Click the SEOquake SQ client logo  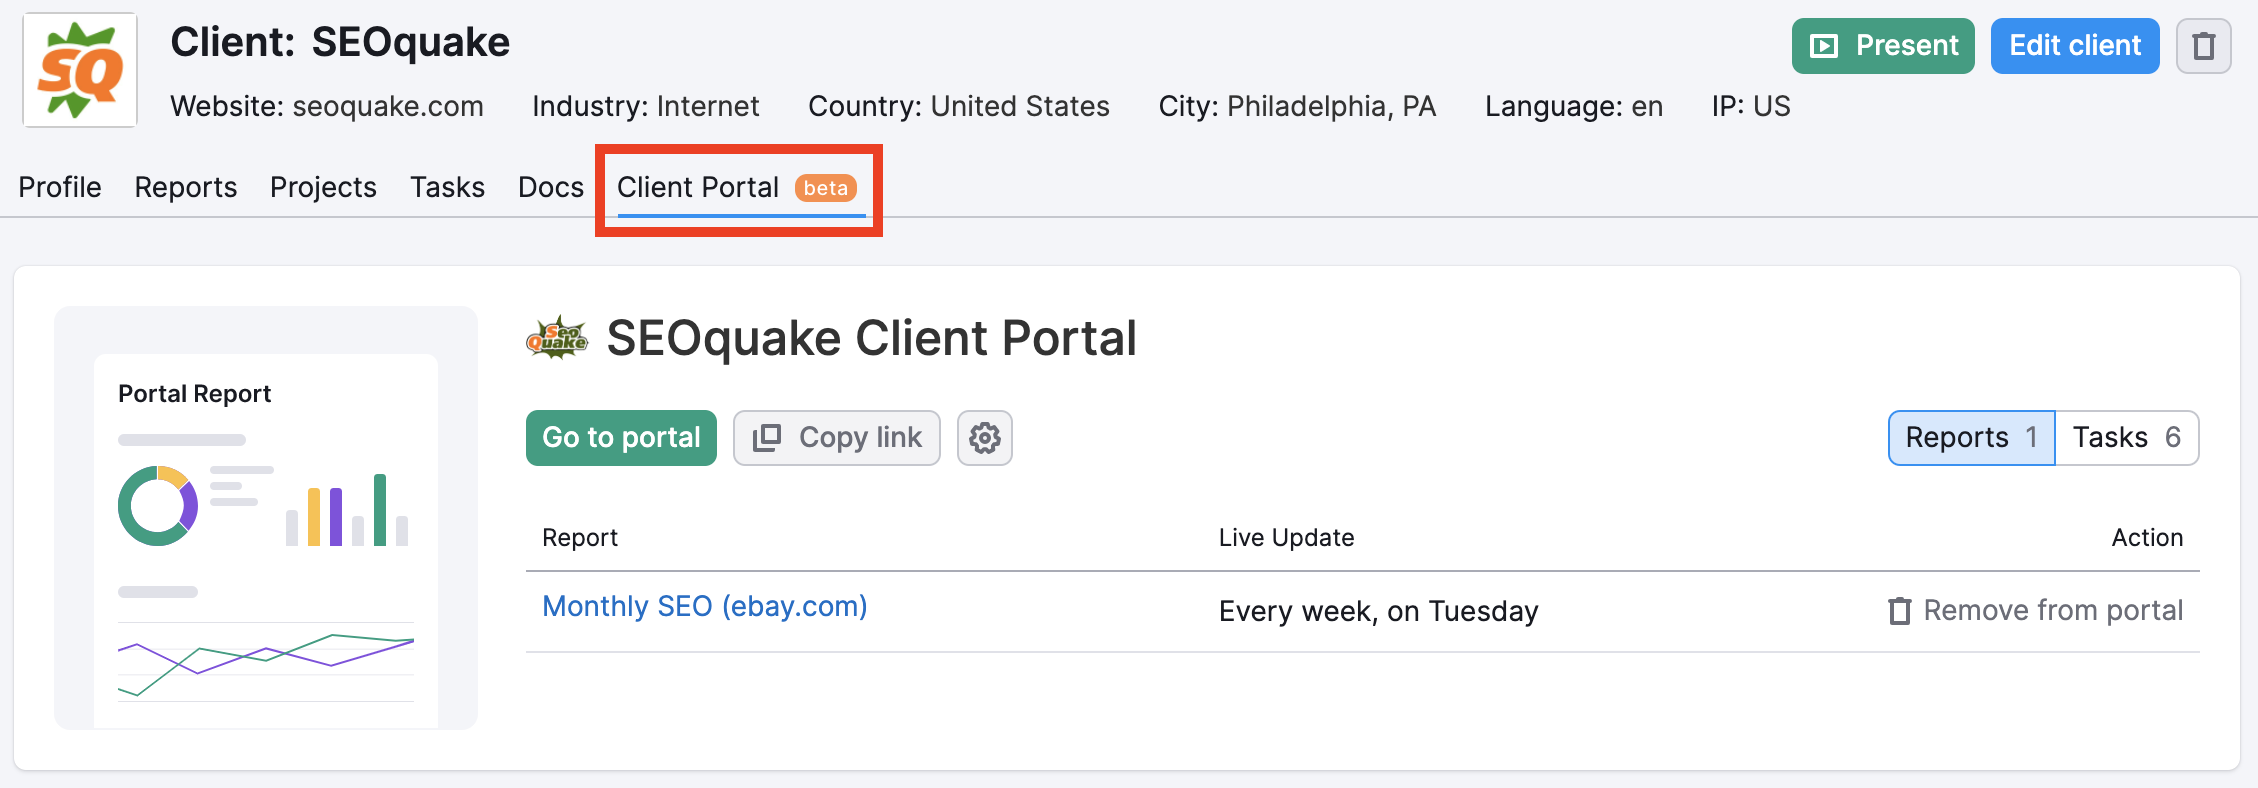80,70
